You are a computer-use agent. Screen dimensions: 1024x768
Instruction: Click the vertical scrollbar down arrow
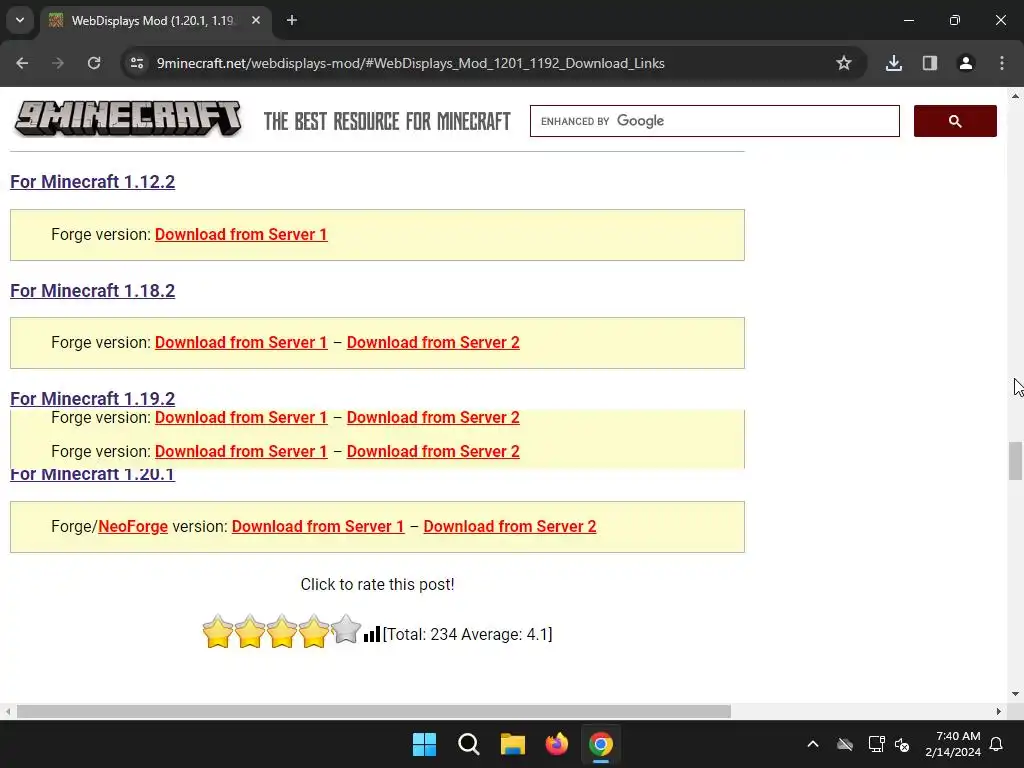(x=1015, y=694)
